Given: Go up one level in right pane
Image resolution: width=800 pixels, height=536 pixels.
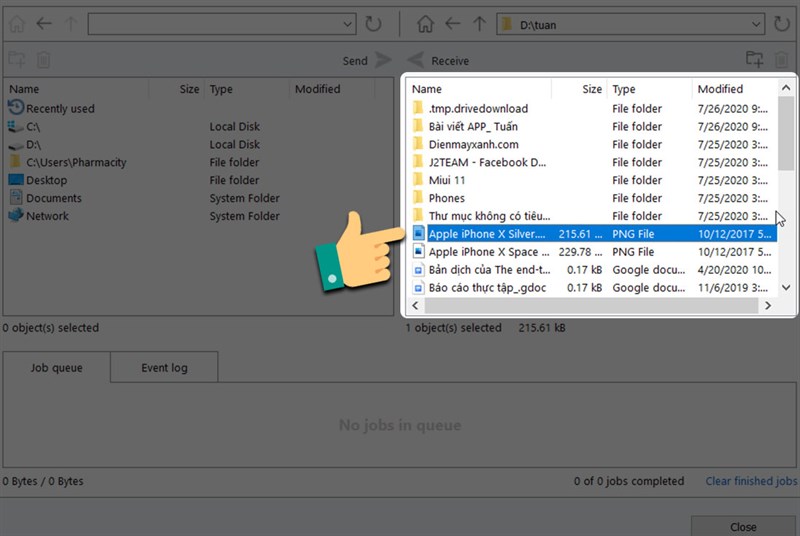Looking at the screenshot, I should pos(479,23).
